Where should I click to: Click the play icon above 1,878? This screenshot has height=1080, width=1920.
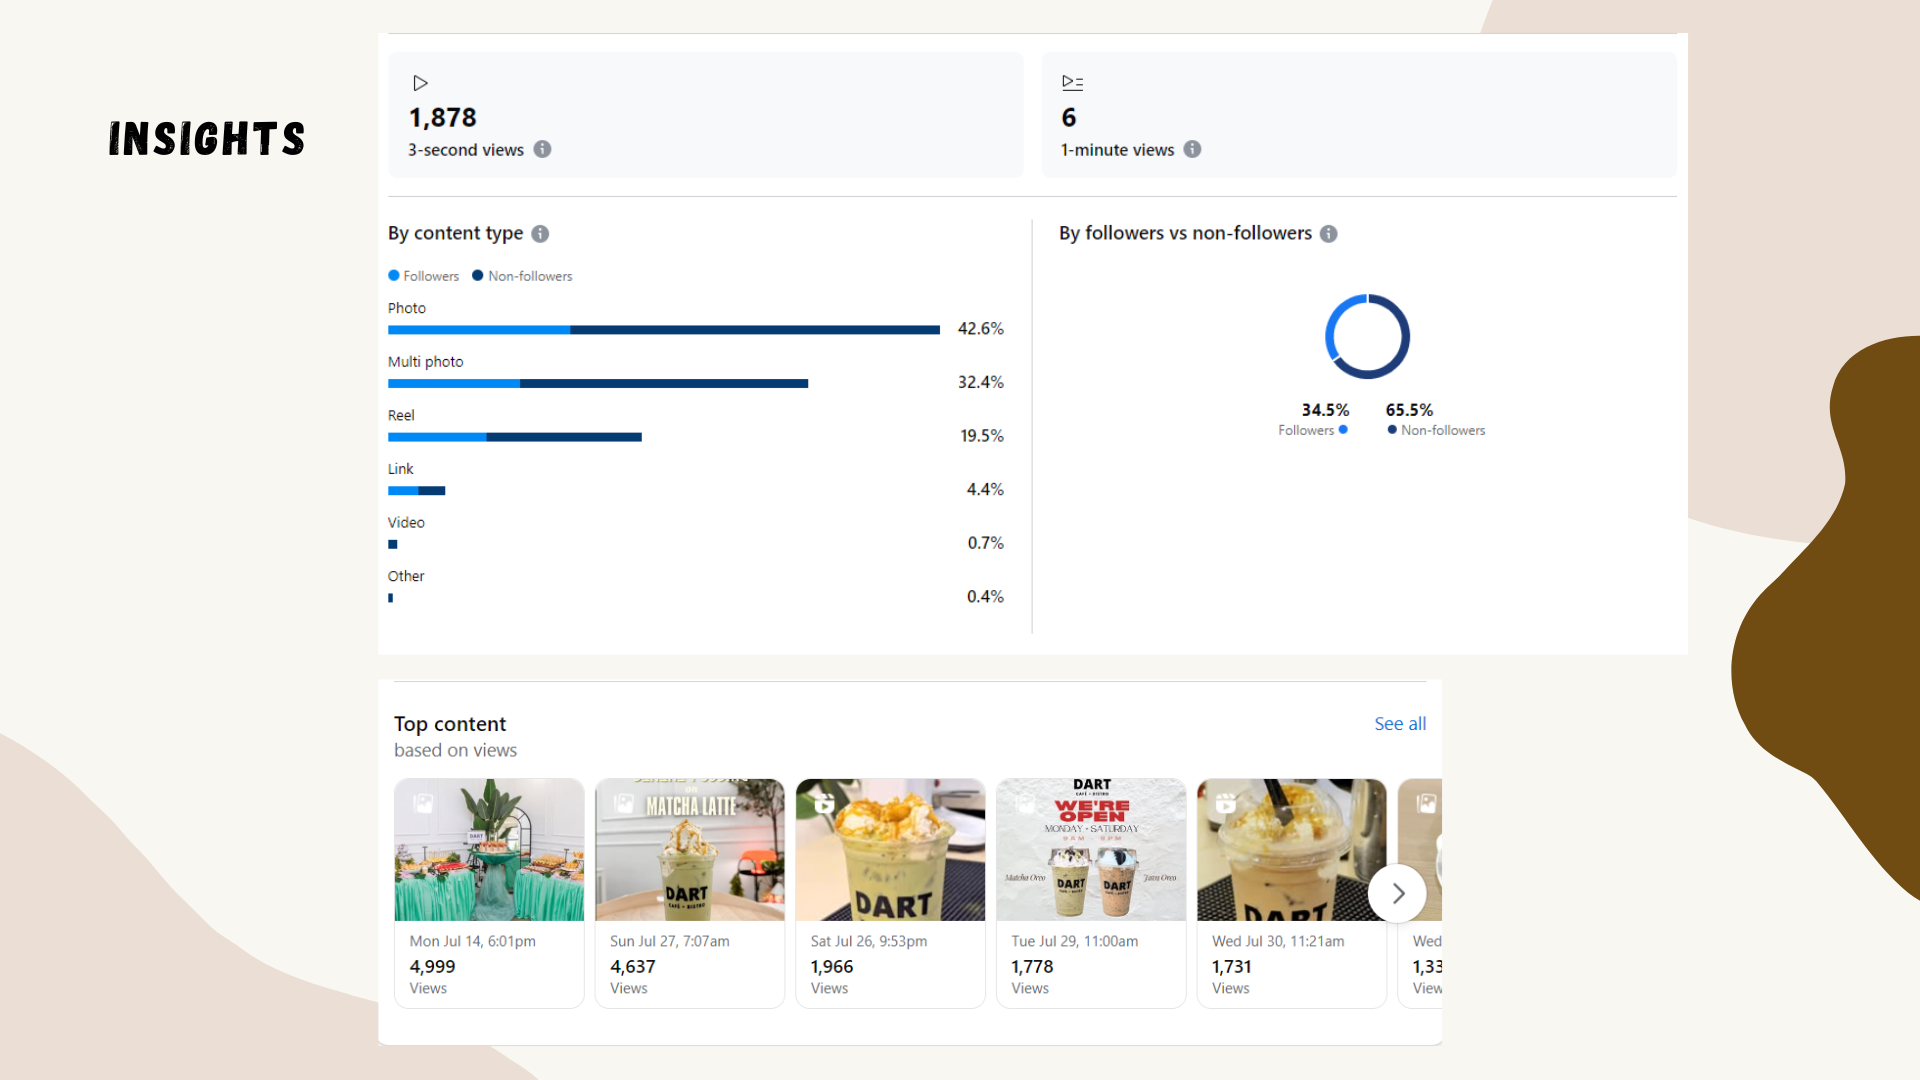[x=420, y=83]
